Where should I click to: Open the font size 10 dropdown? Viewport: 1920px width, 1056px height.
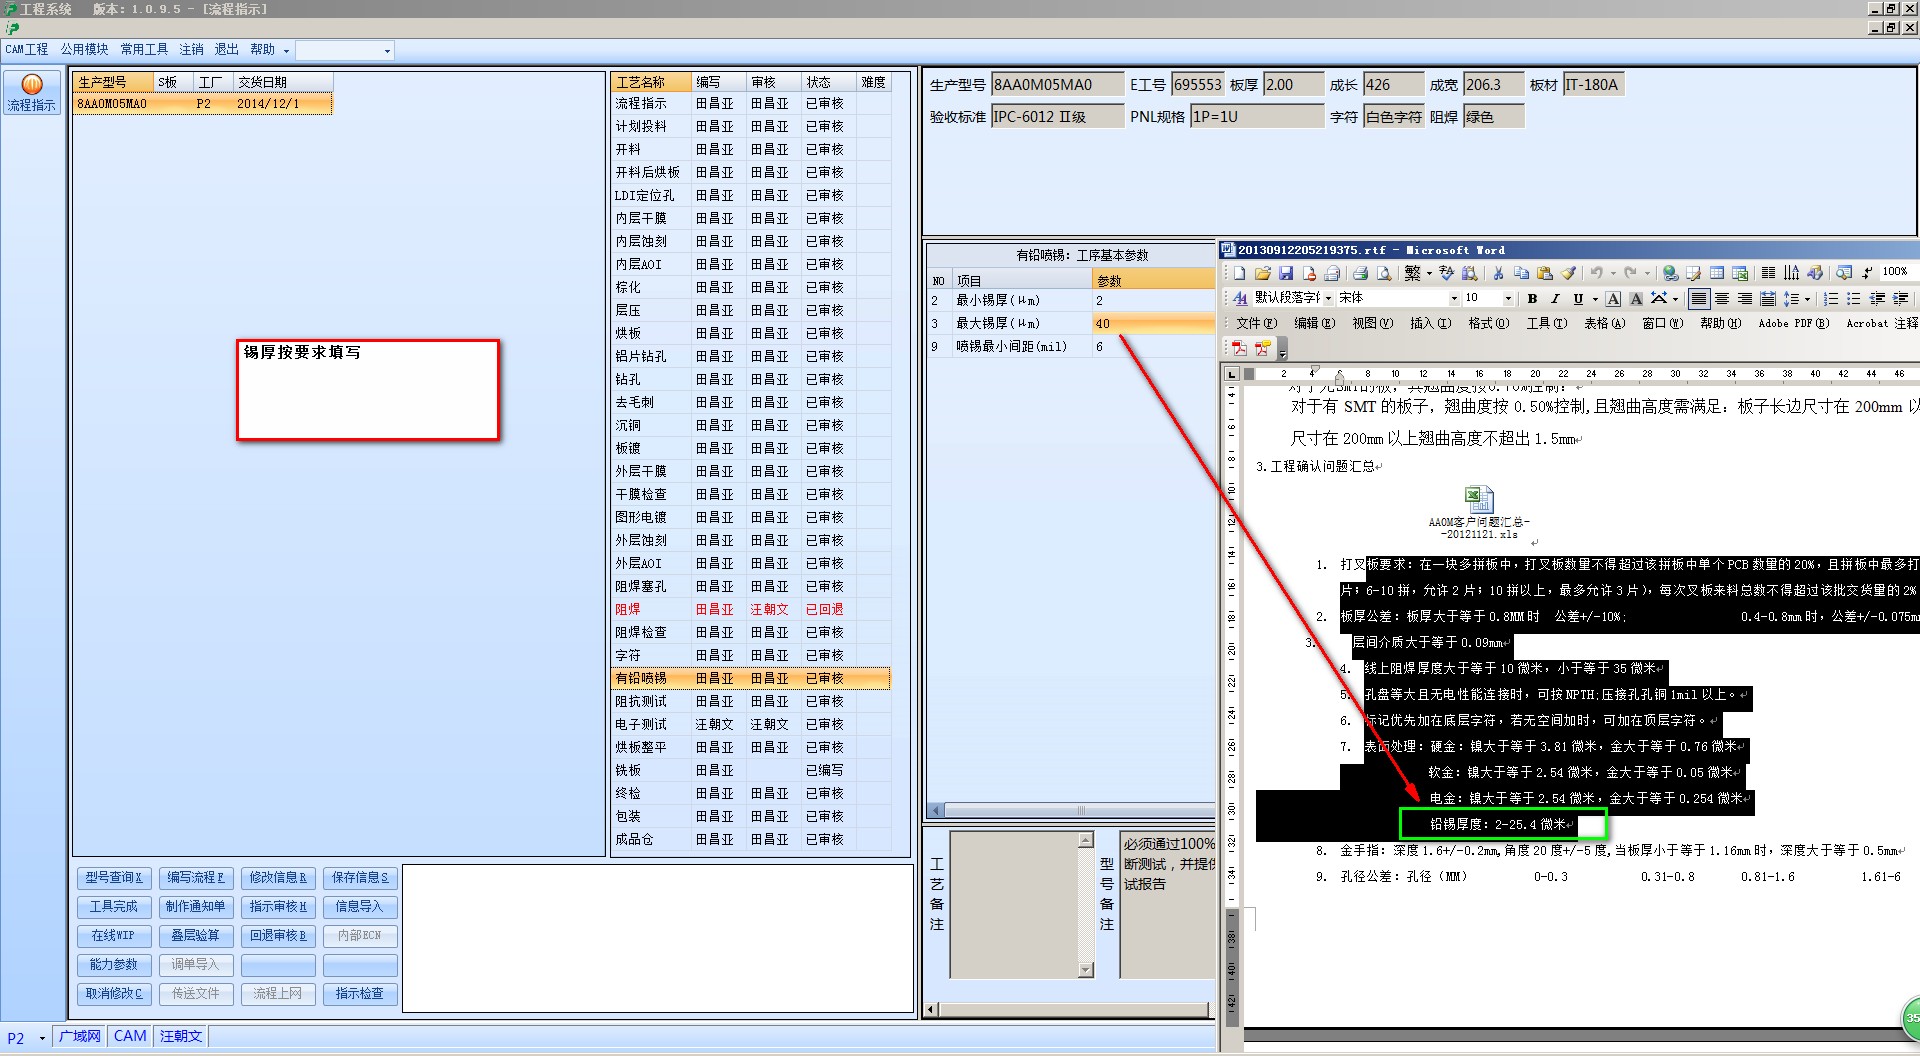point(1508,298)
